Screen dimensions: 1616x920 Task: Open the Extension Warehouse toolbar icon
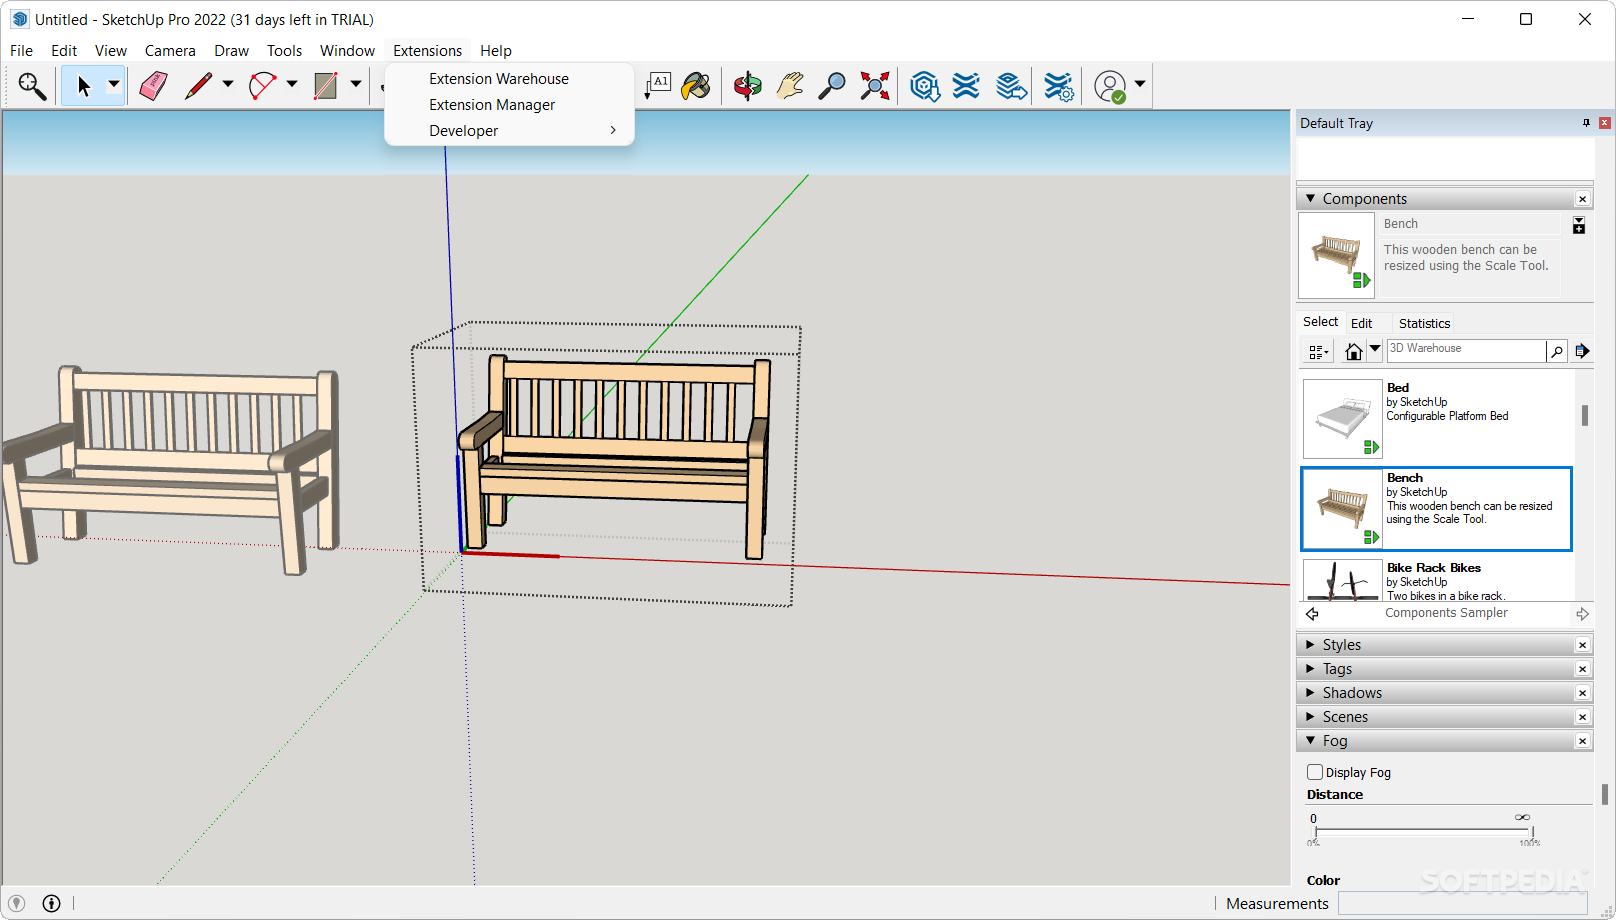[x=966, y=87]
